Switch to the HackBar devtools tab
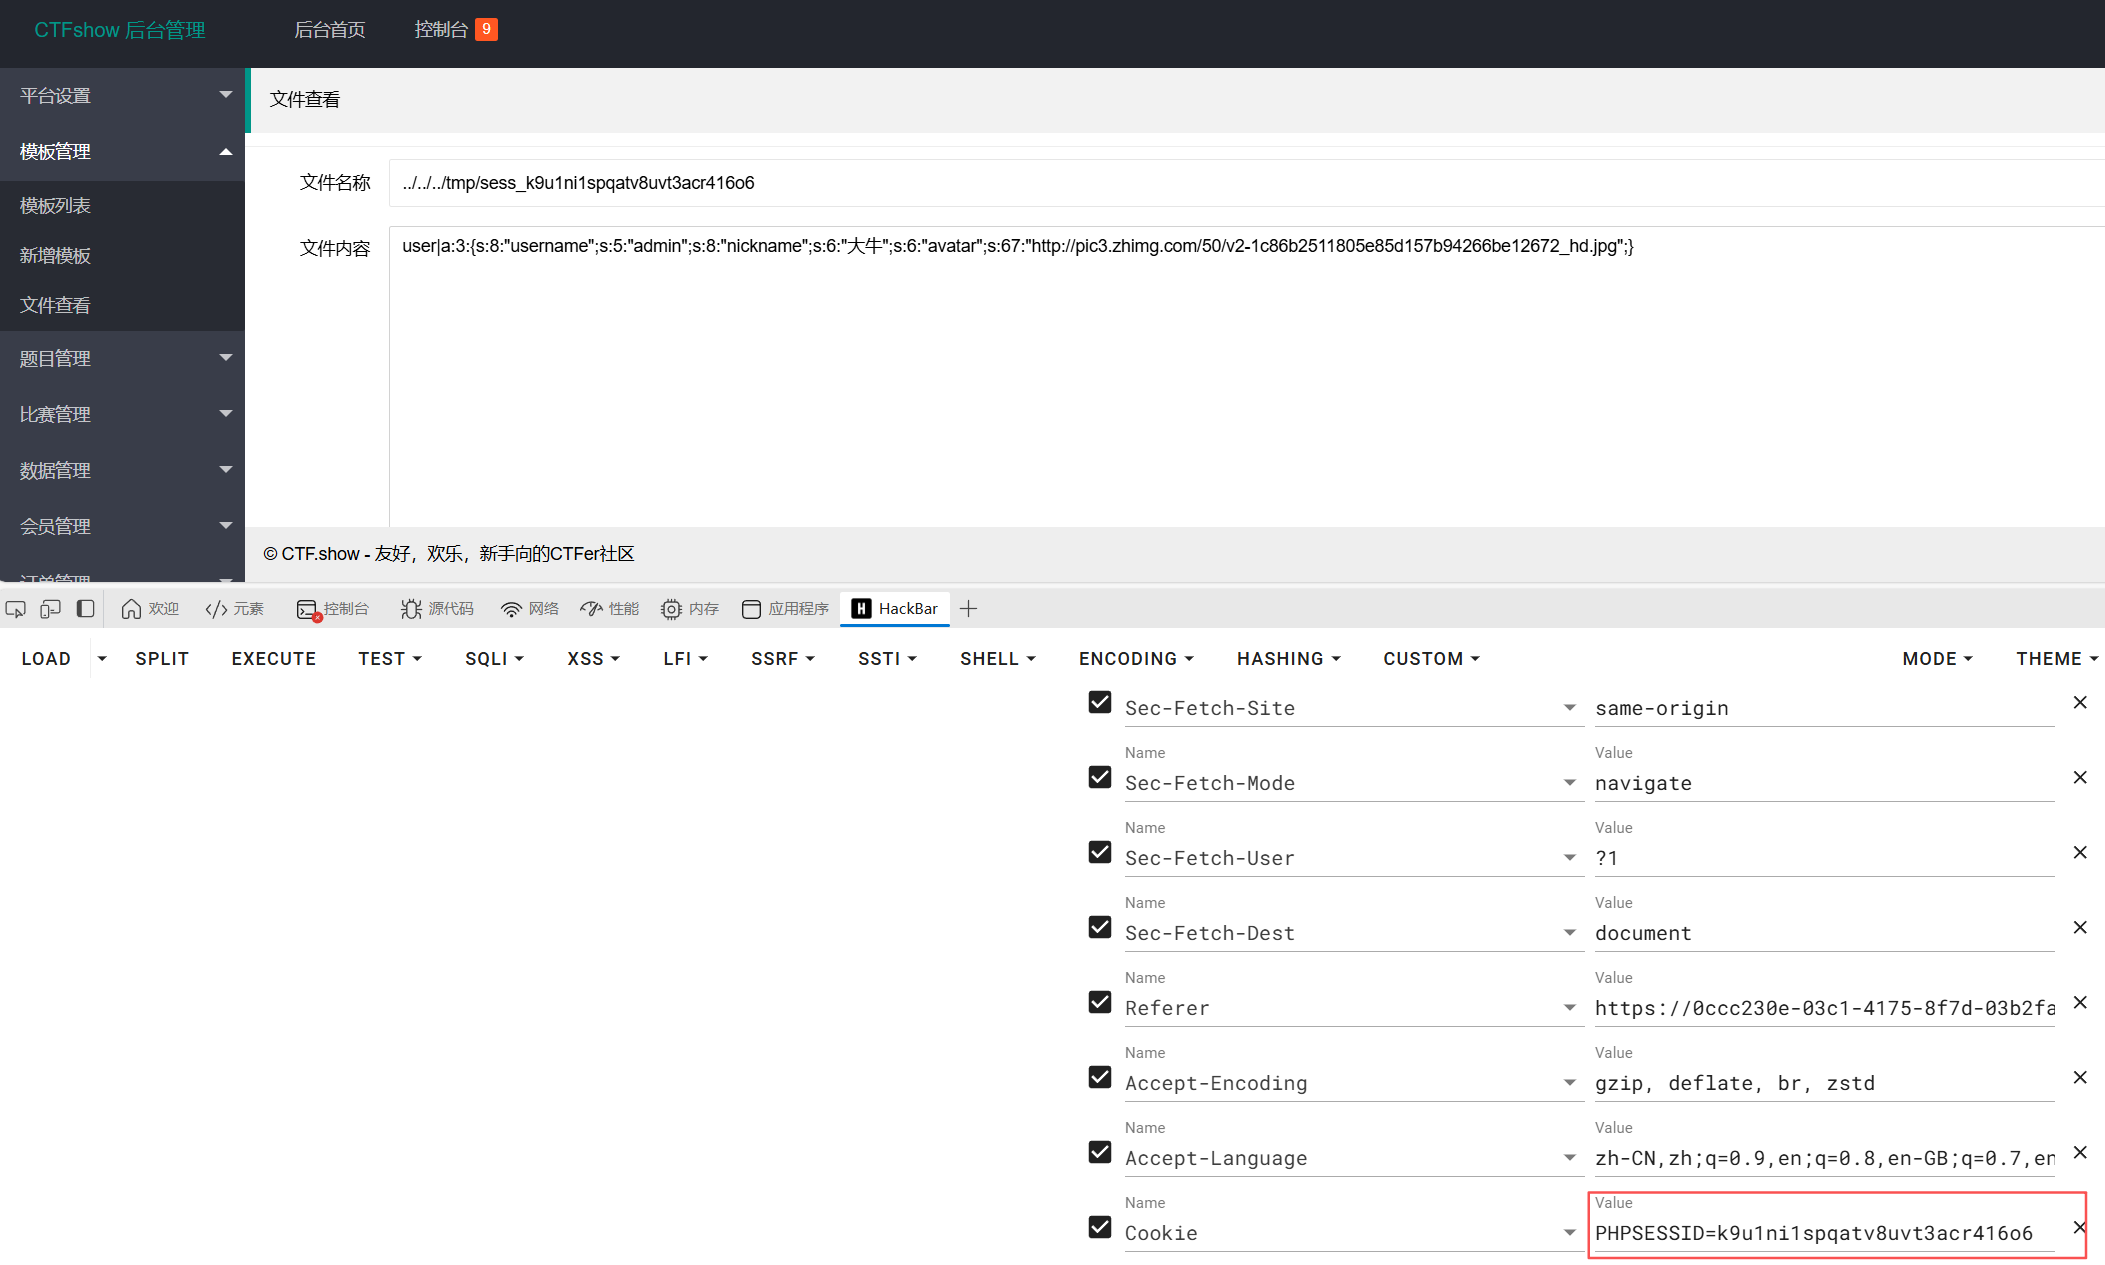This screenshot has height=1265, width=2105. (x=895, y=609)
